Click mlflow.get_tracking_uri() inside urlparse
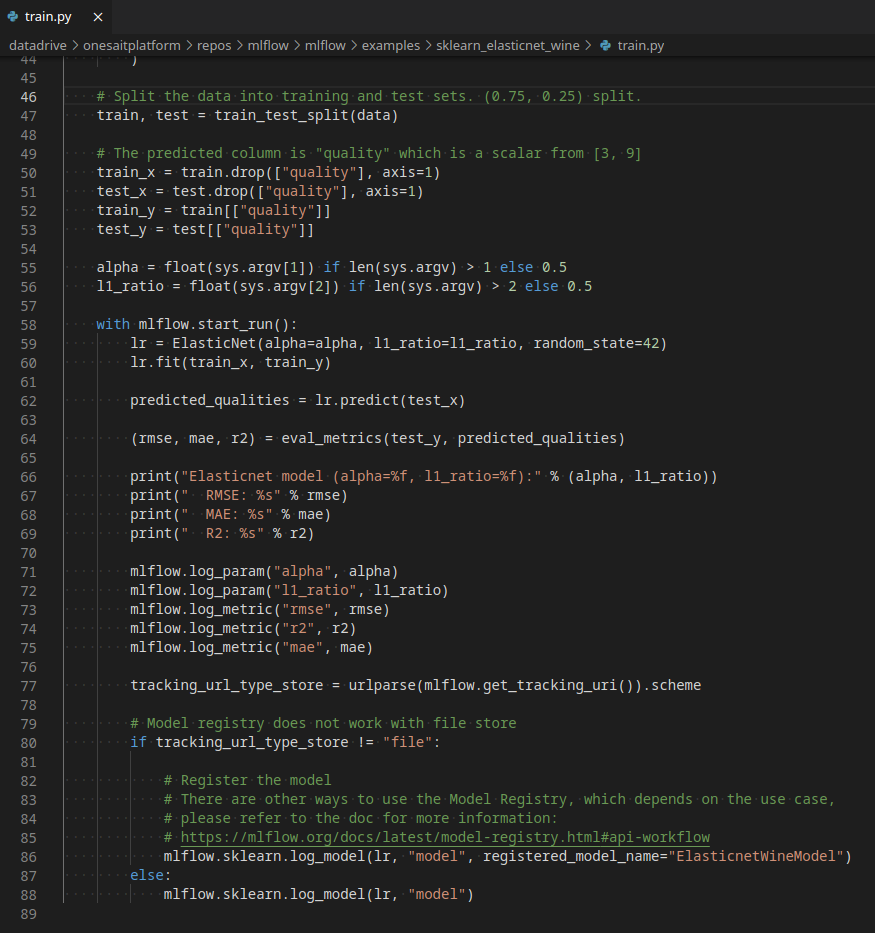This screenshot has width=875, height=933. tap(528, 685)
